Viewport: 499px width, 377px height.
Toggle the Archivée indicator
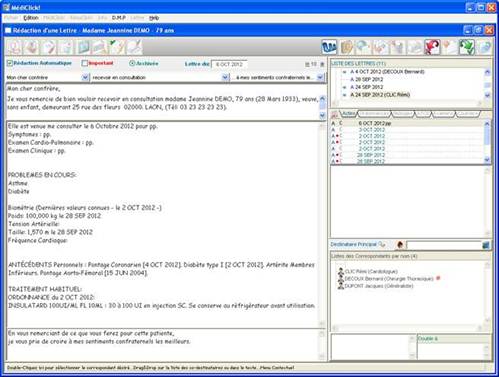pyautogui.click(x=132, y=63)
